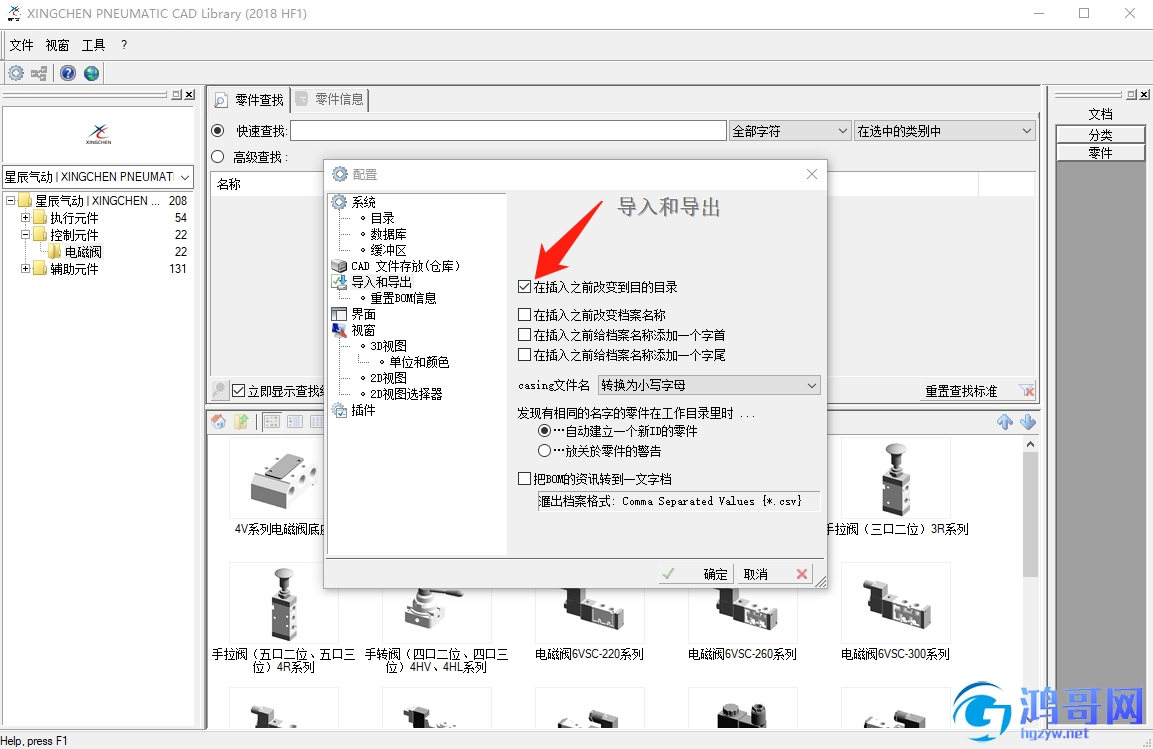Open 文件 menu
1153x749 pixels.
[x=21, y=45]
